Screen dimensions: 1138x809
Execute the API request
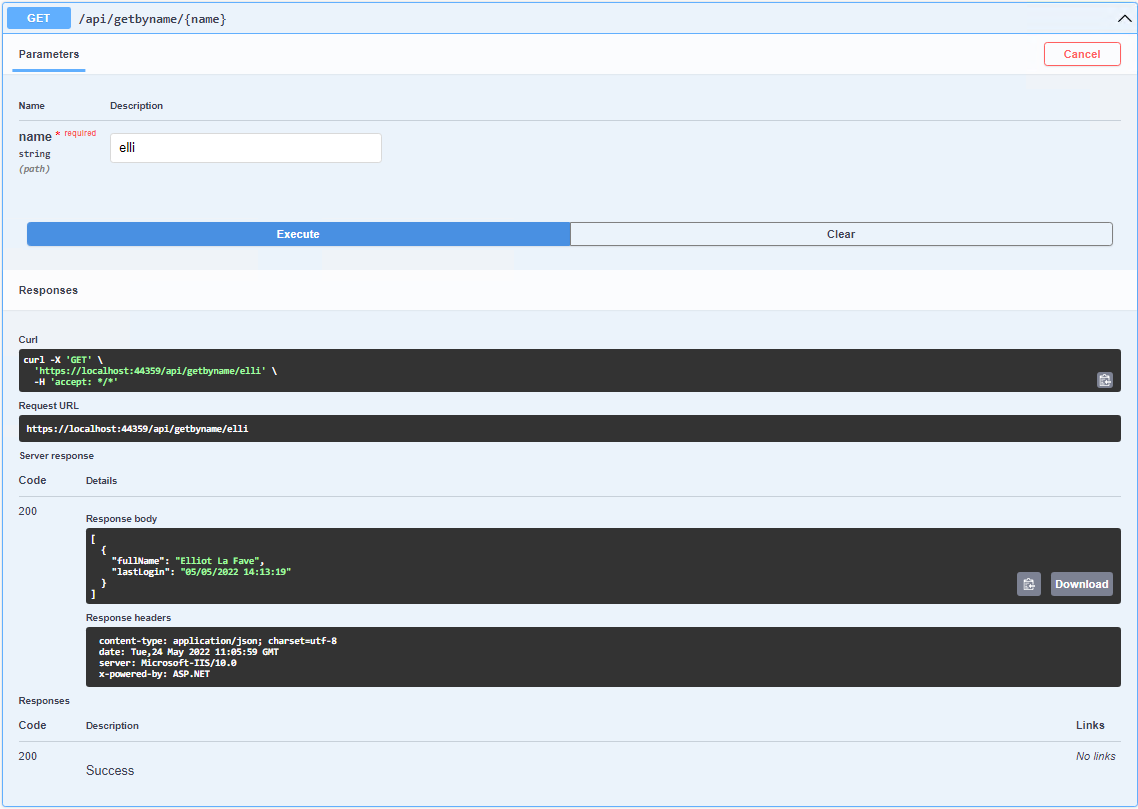298,234
